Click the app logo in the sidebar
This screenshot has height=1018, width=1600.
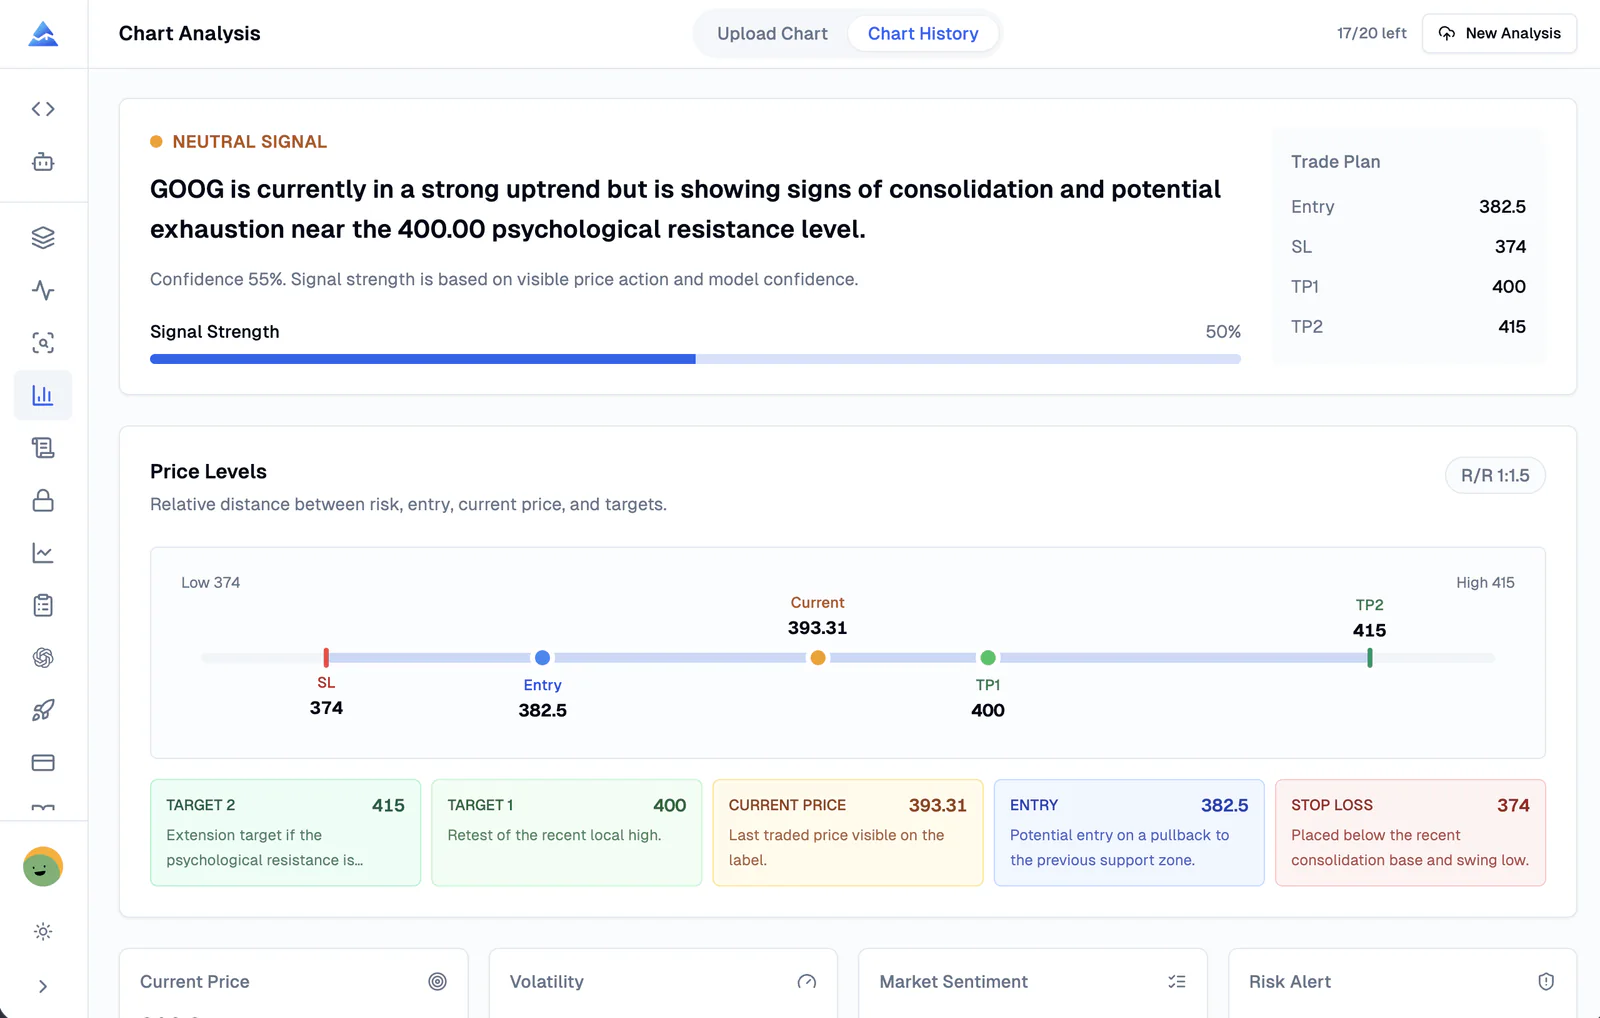coord(43,34)
